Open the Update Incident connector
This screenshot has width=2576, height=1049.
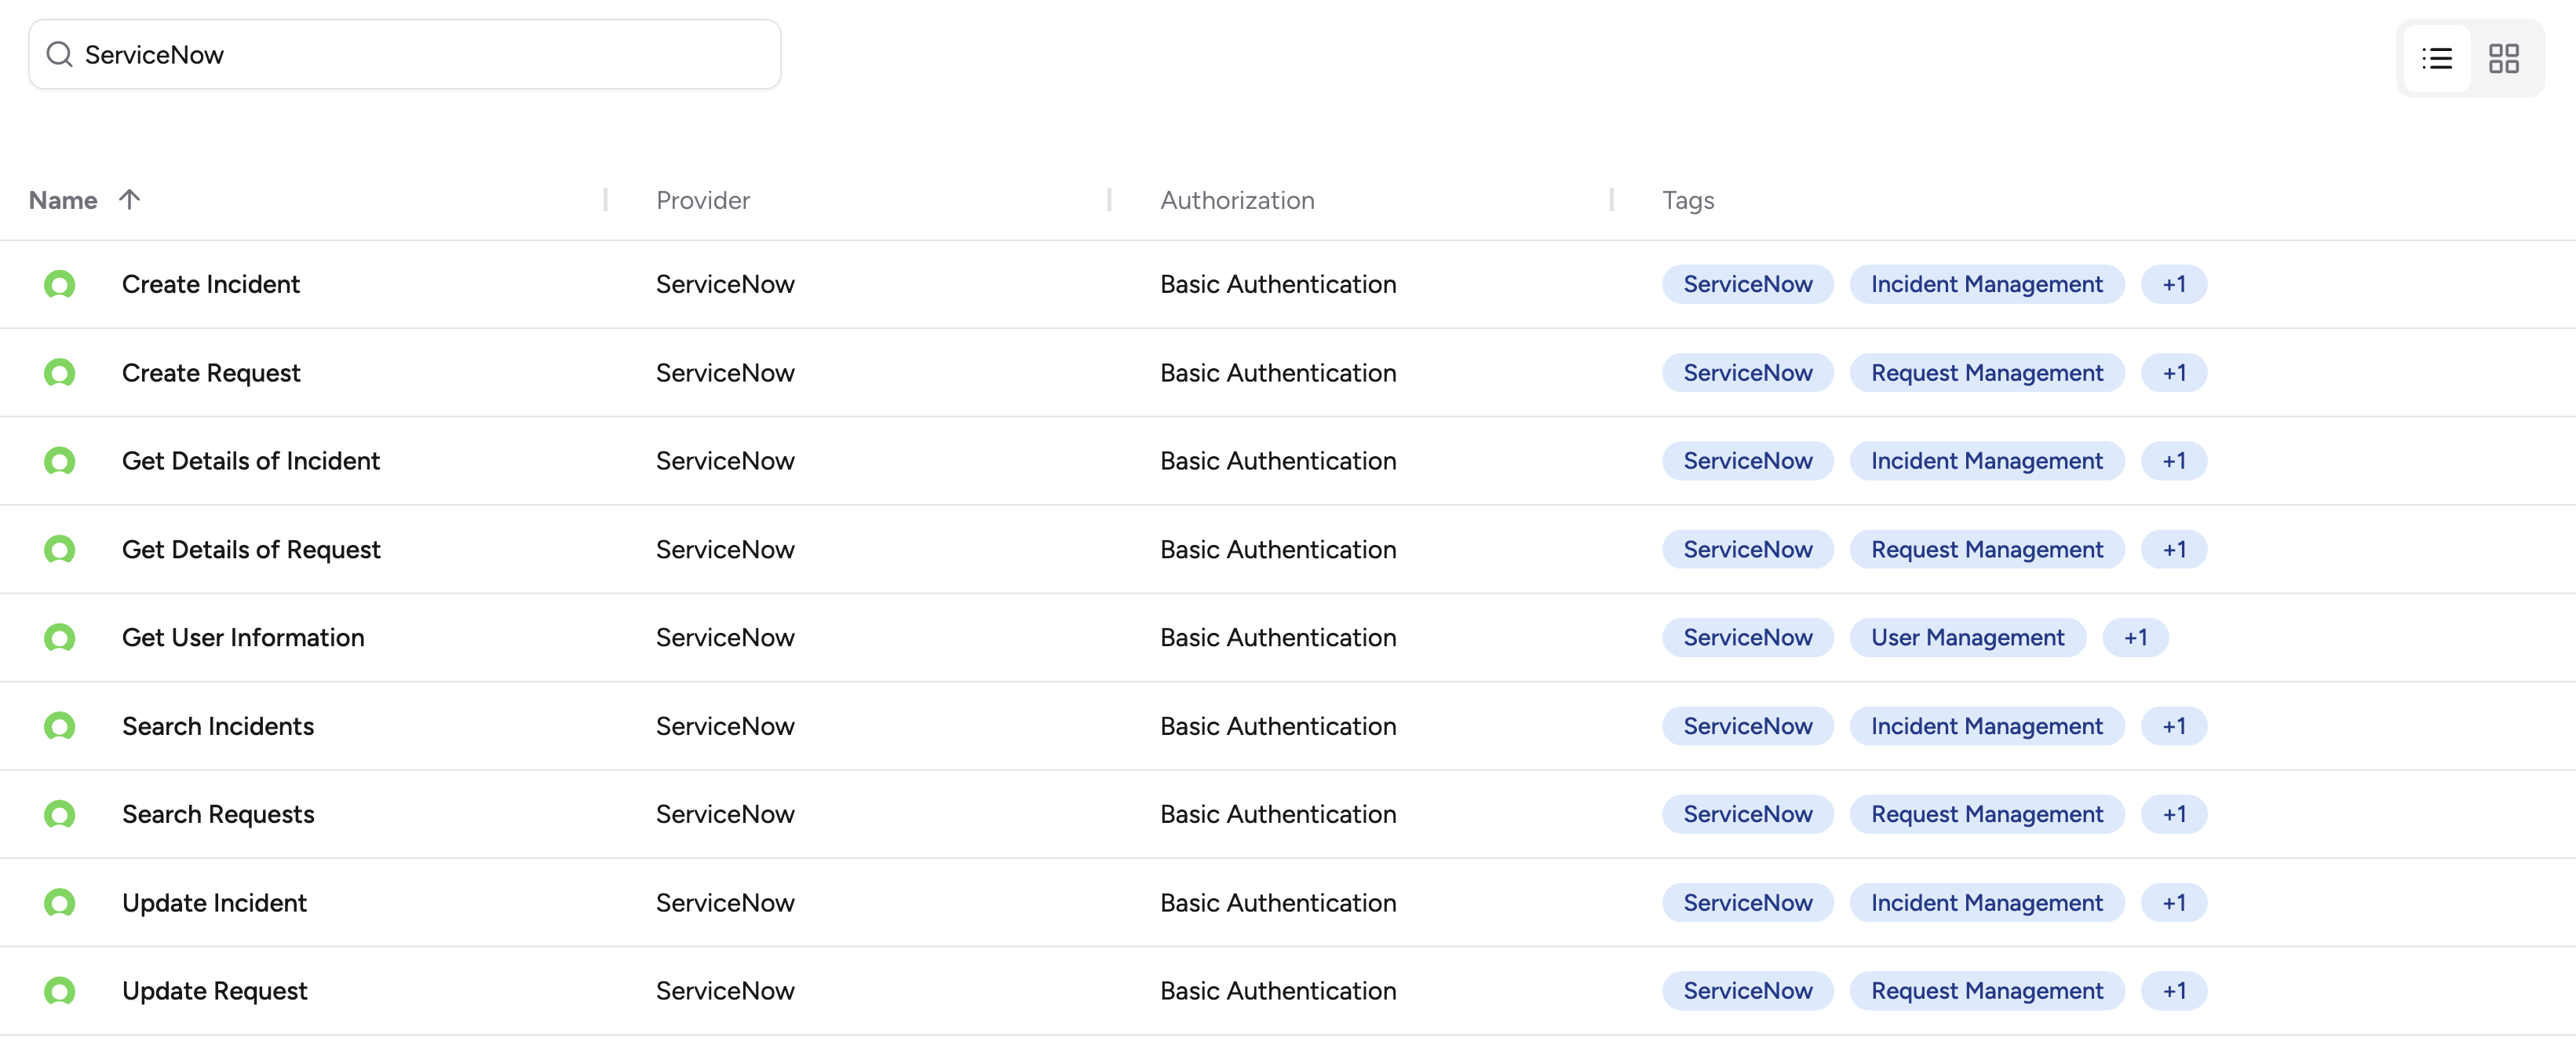point(214,903)
